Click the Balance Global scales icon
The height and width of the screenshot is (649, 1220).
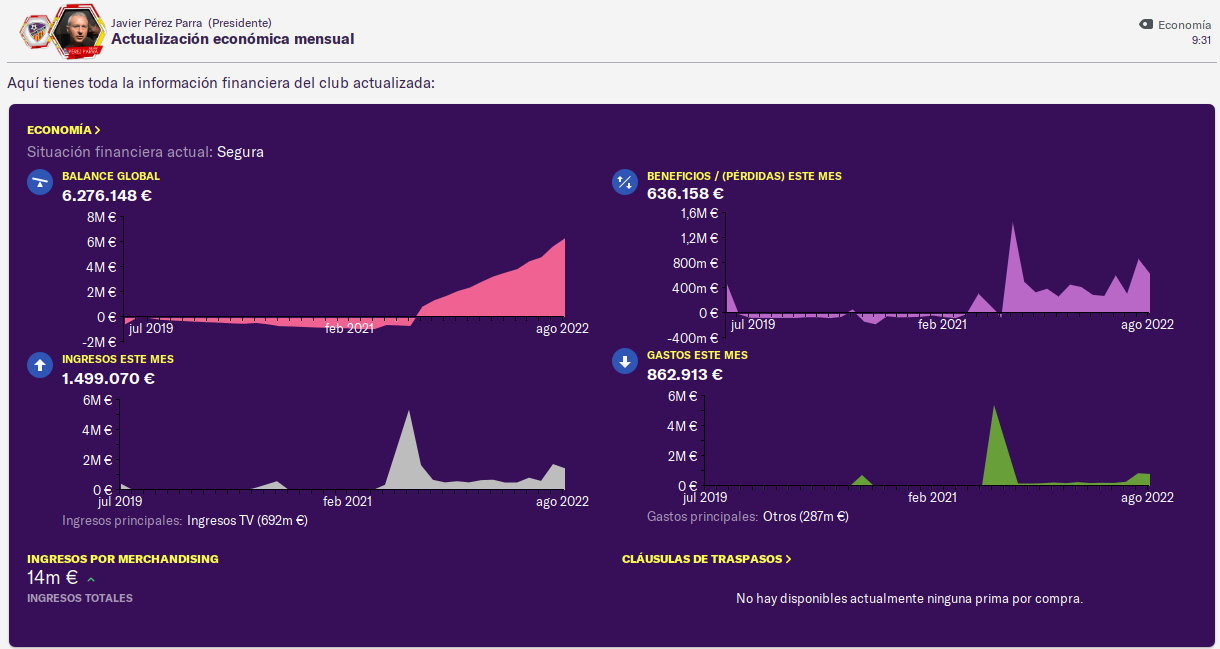click(40, 182)
